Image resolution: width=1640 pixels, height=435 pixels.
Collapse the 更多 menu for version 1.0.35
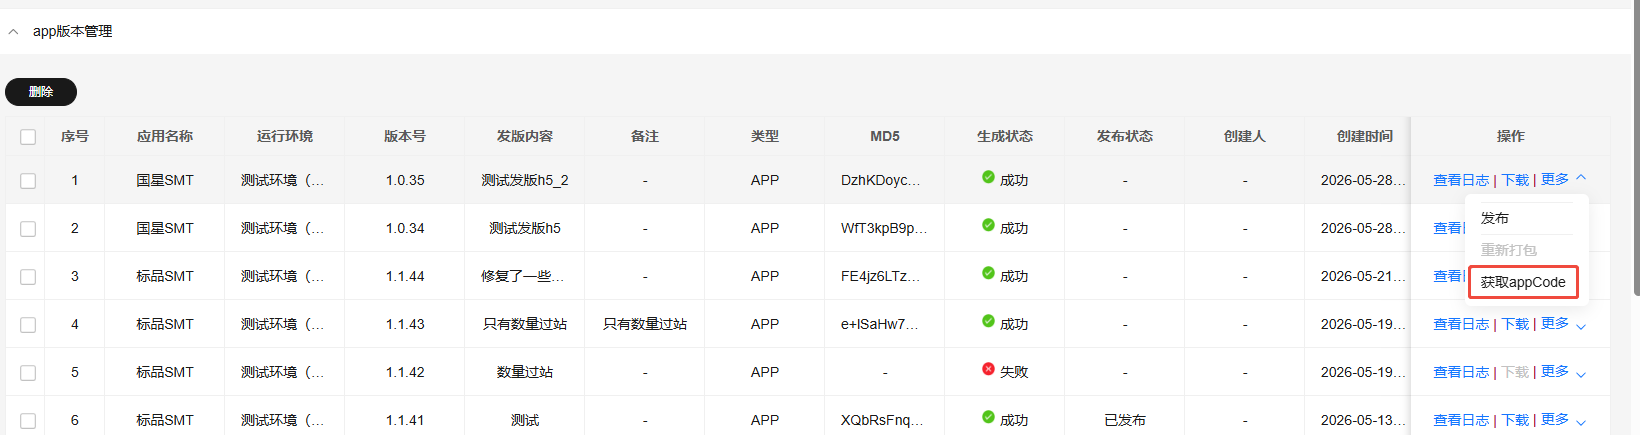[1564, 179]
